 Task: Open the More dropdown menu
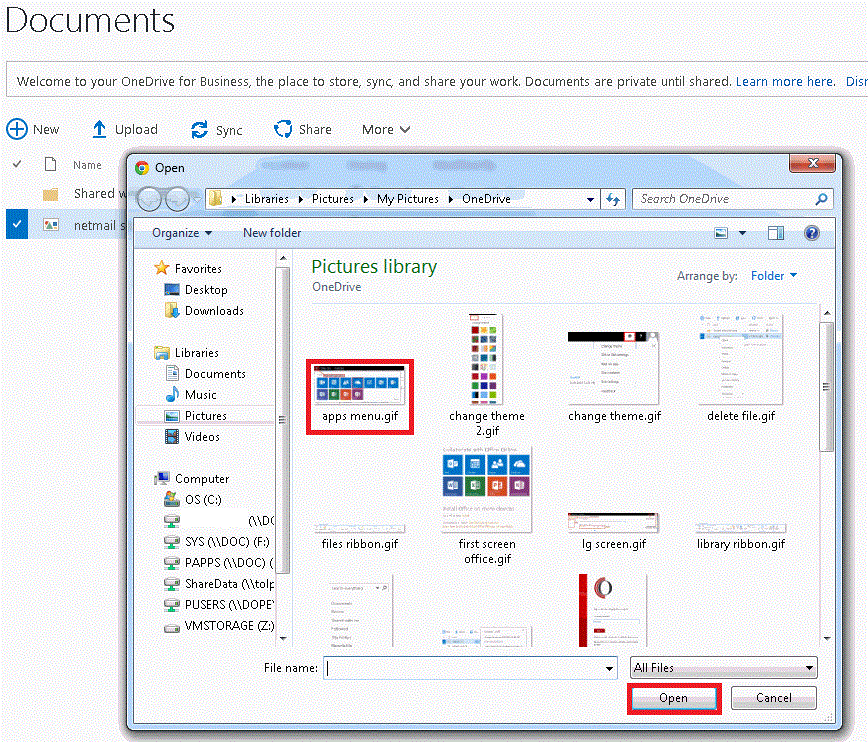tap(386, 130)
